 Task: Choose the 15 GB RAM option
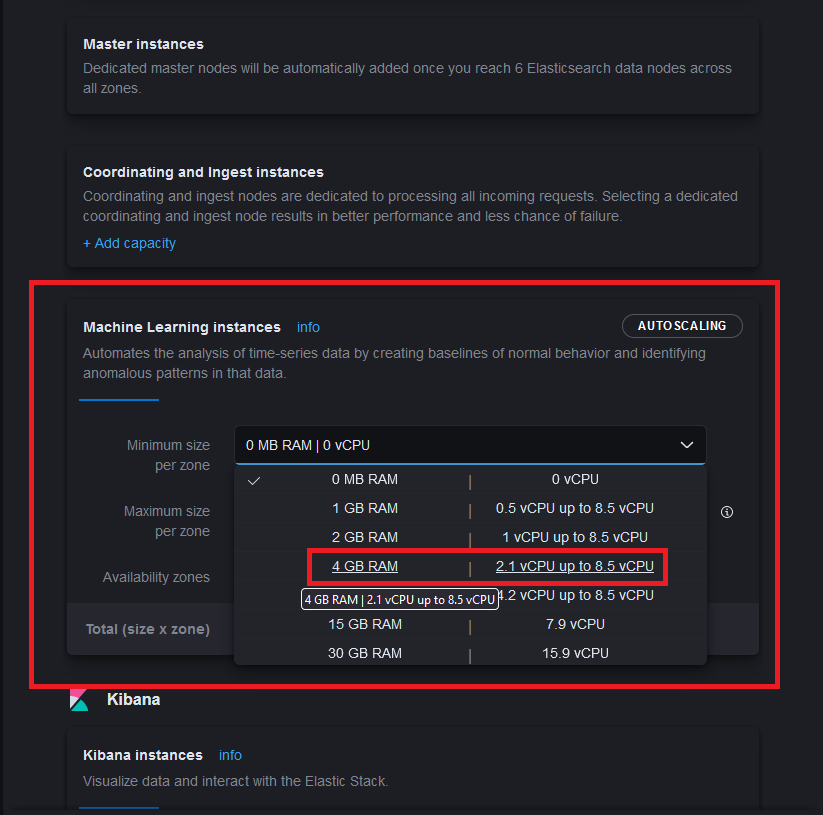click(x=365, y=624)
